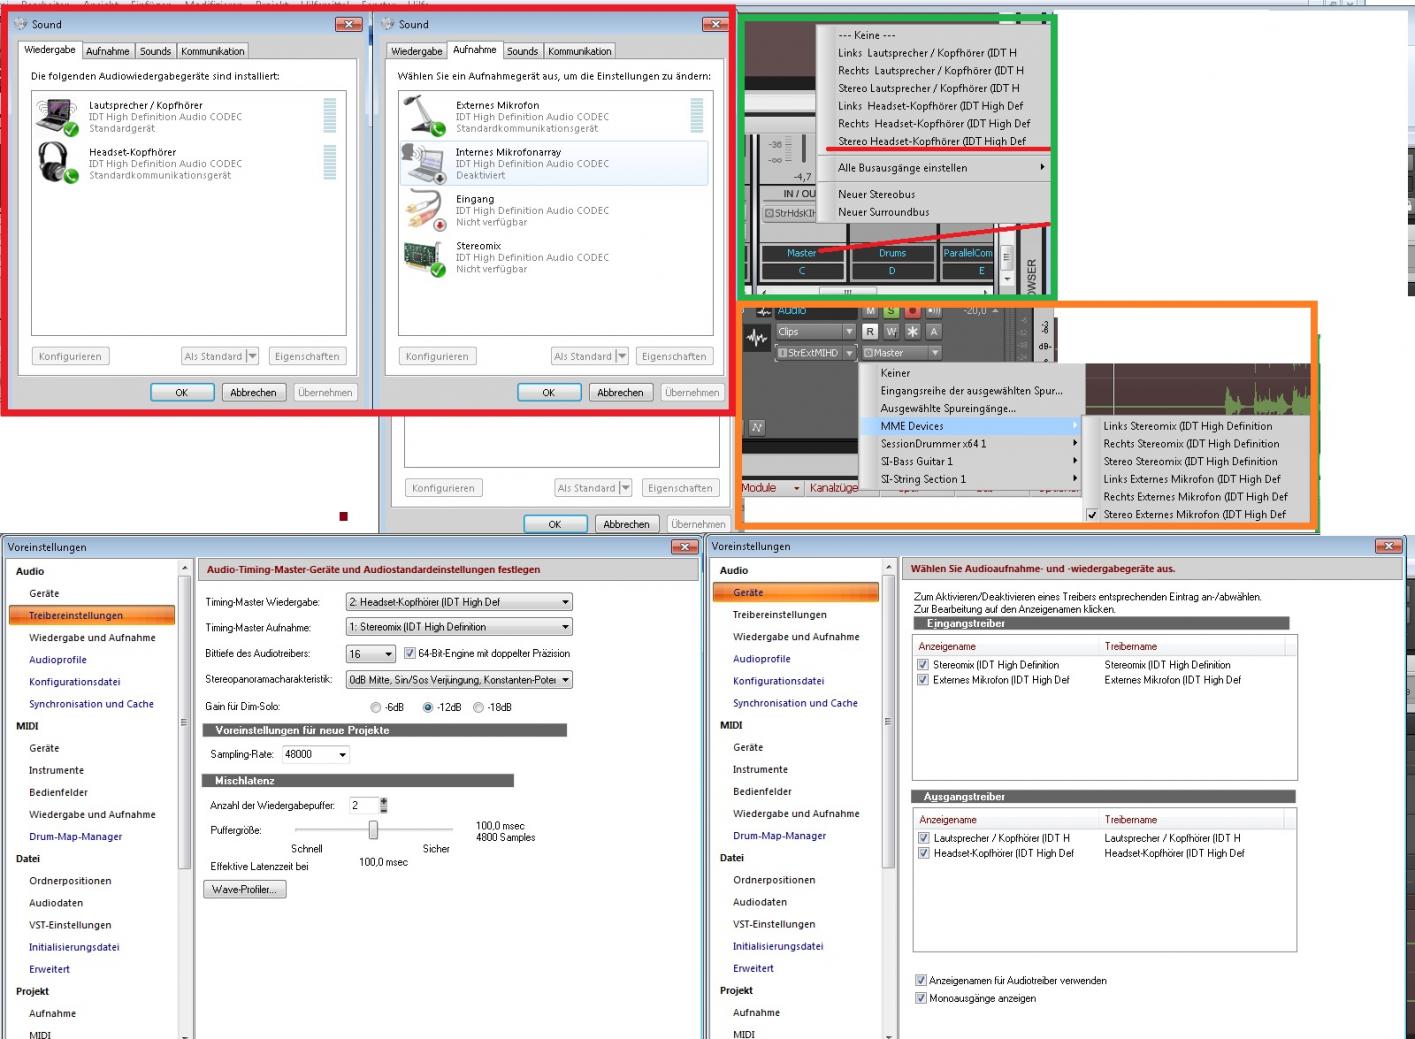This screenshot has height=1039, width=1415.
Task: Uncheck the Externes Mikrofon input driver checkbox
Action: 923,680
